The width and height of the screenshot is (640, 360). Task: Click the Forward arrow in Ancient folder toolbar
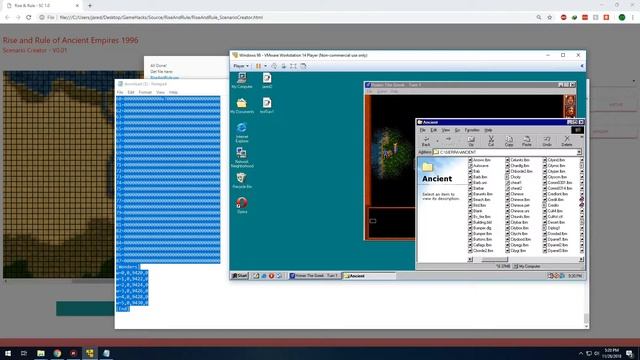[x=448, y=140]
